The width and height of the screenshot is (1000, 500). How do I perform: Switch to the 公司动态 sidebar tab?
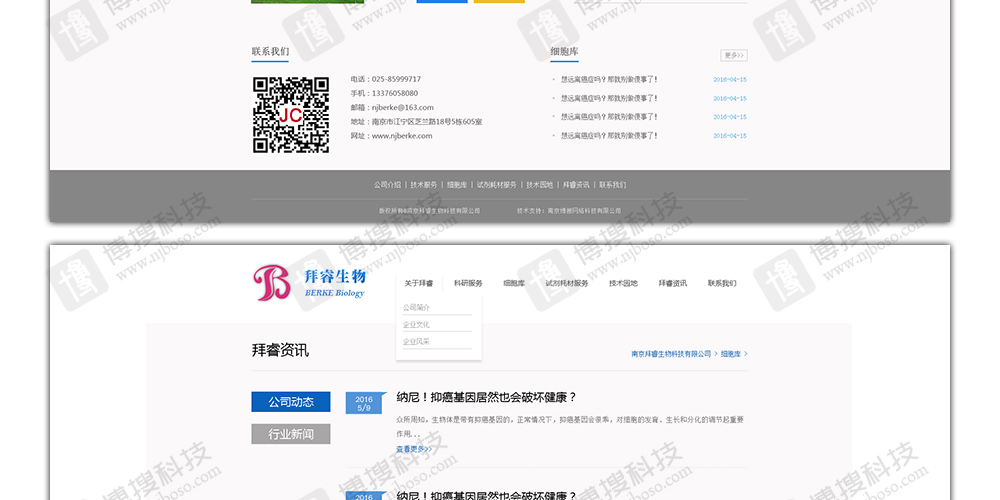[290, 402]
